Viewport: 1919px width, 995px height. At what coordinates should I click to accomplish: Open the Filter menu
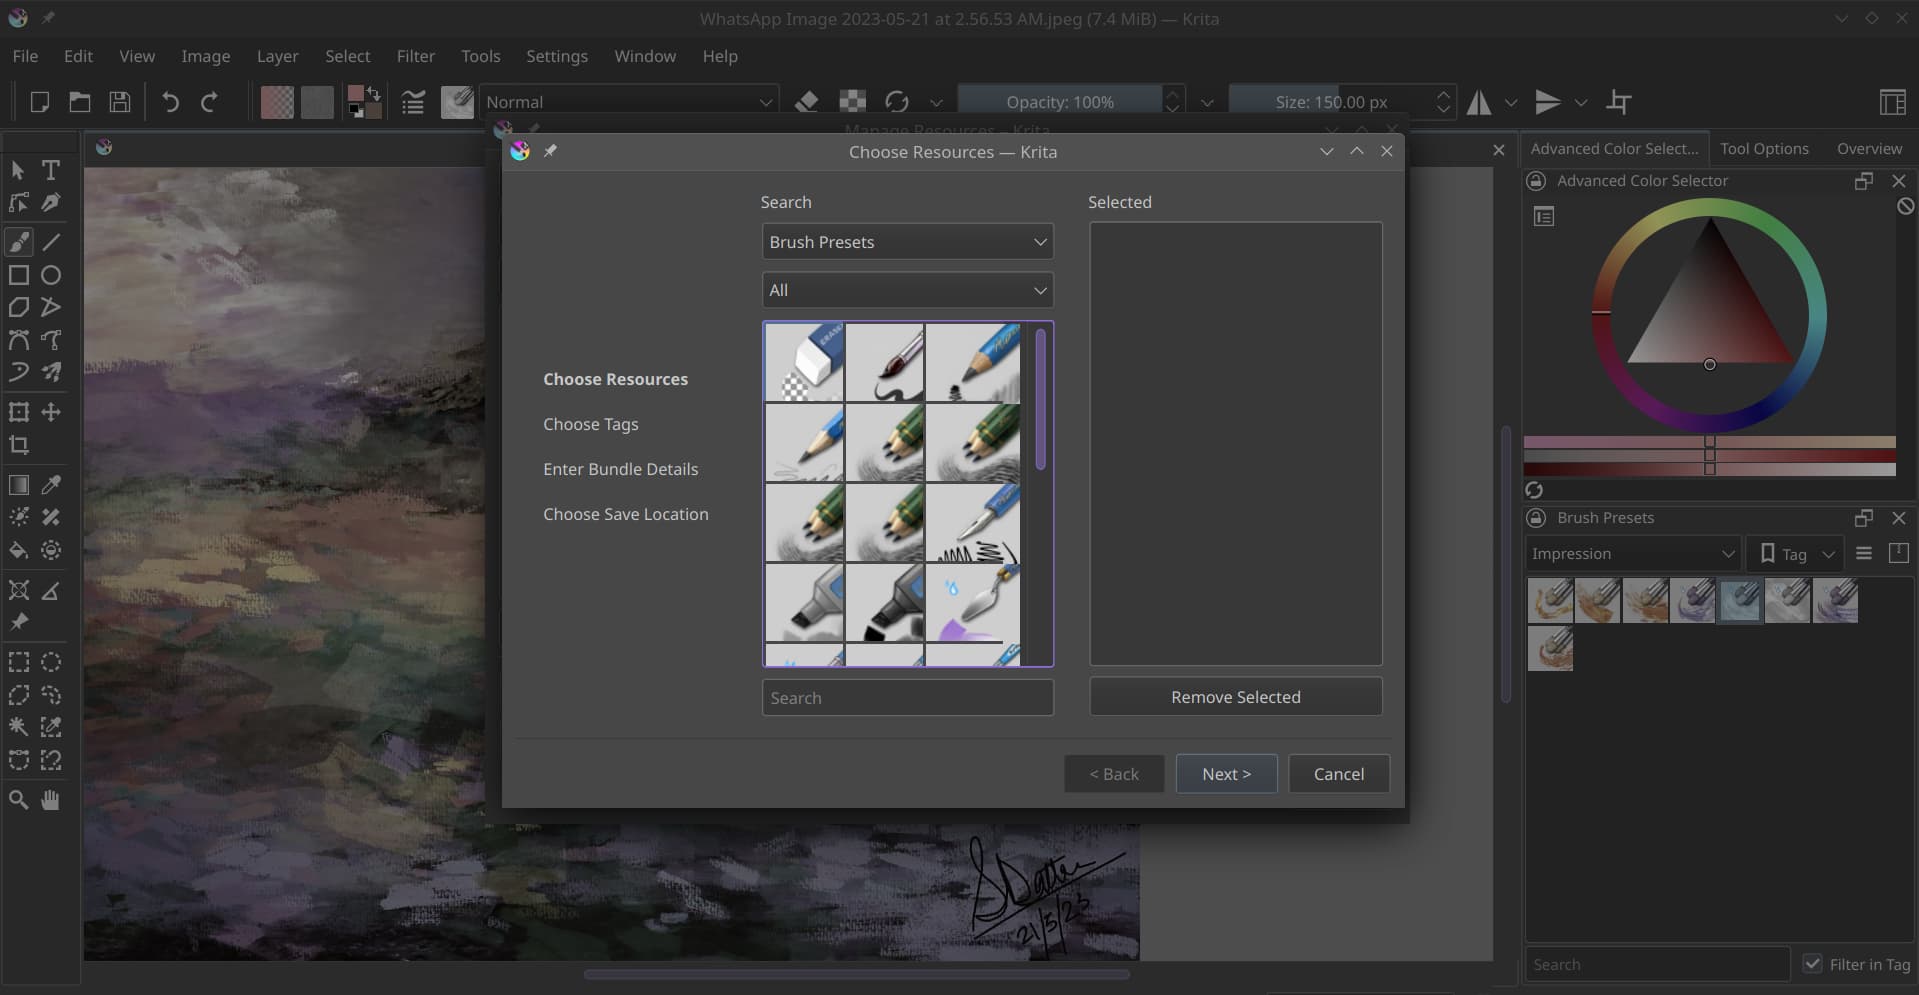point(415,56)
